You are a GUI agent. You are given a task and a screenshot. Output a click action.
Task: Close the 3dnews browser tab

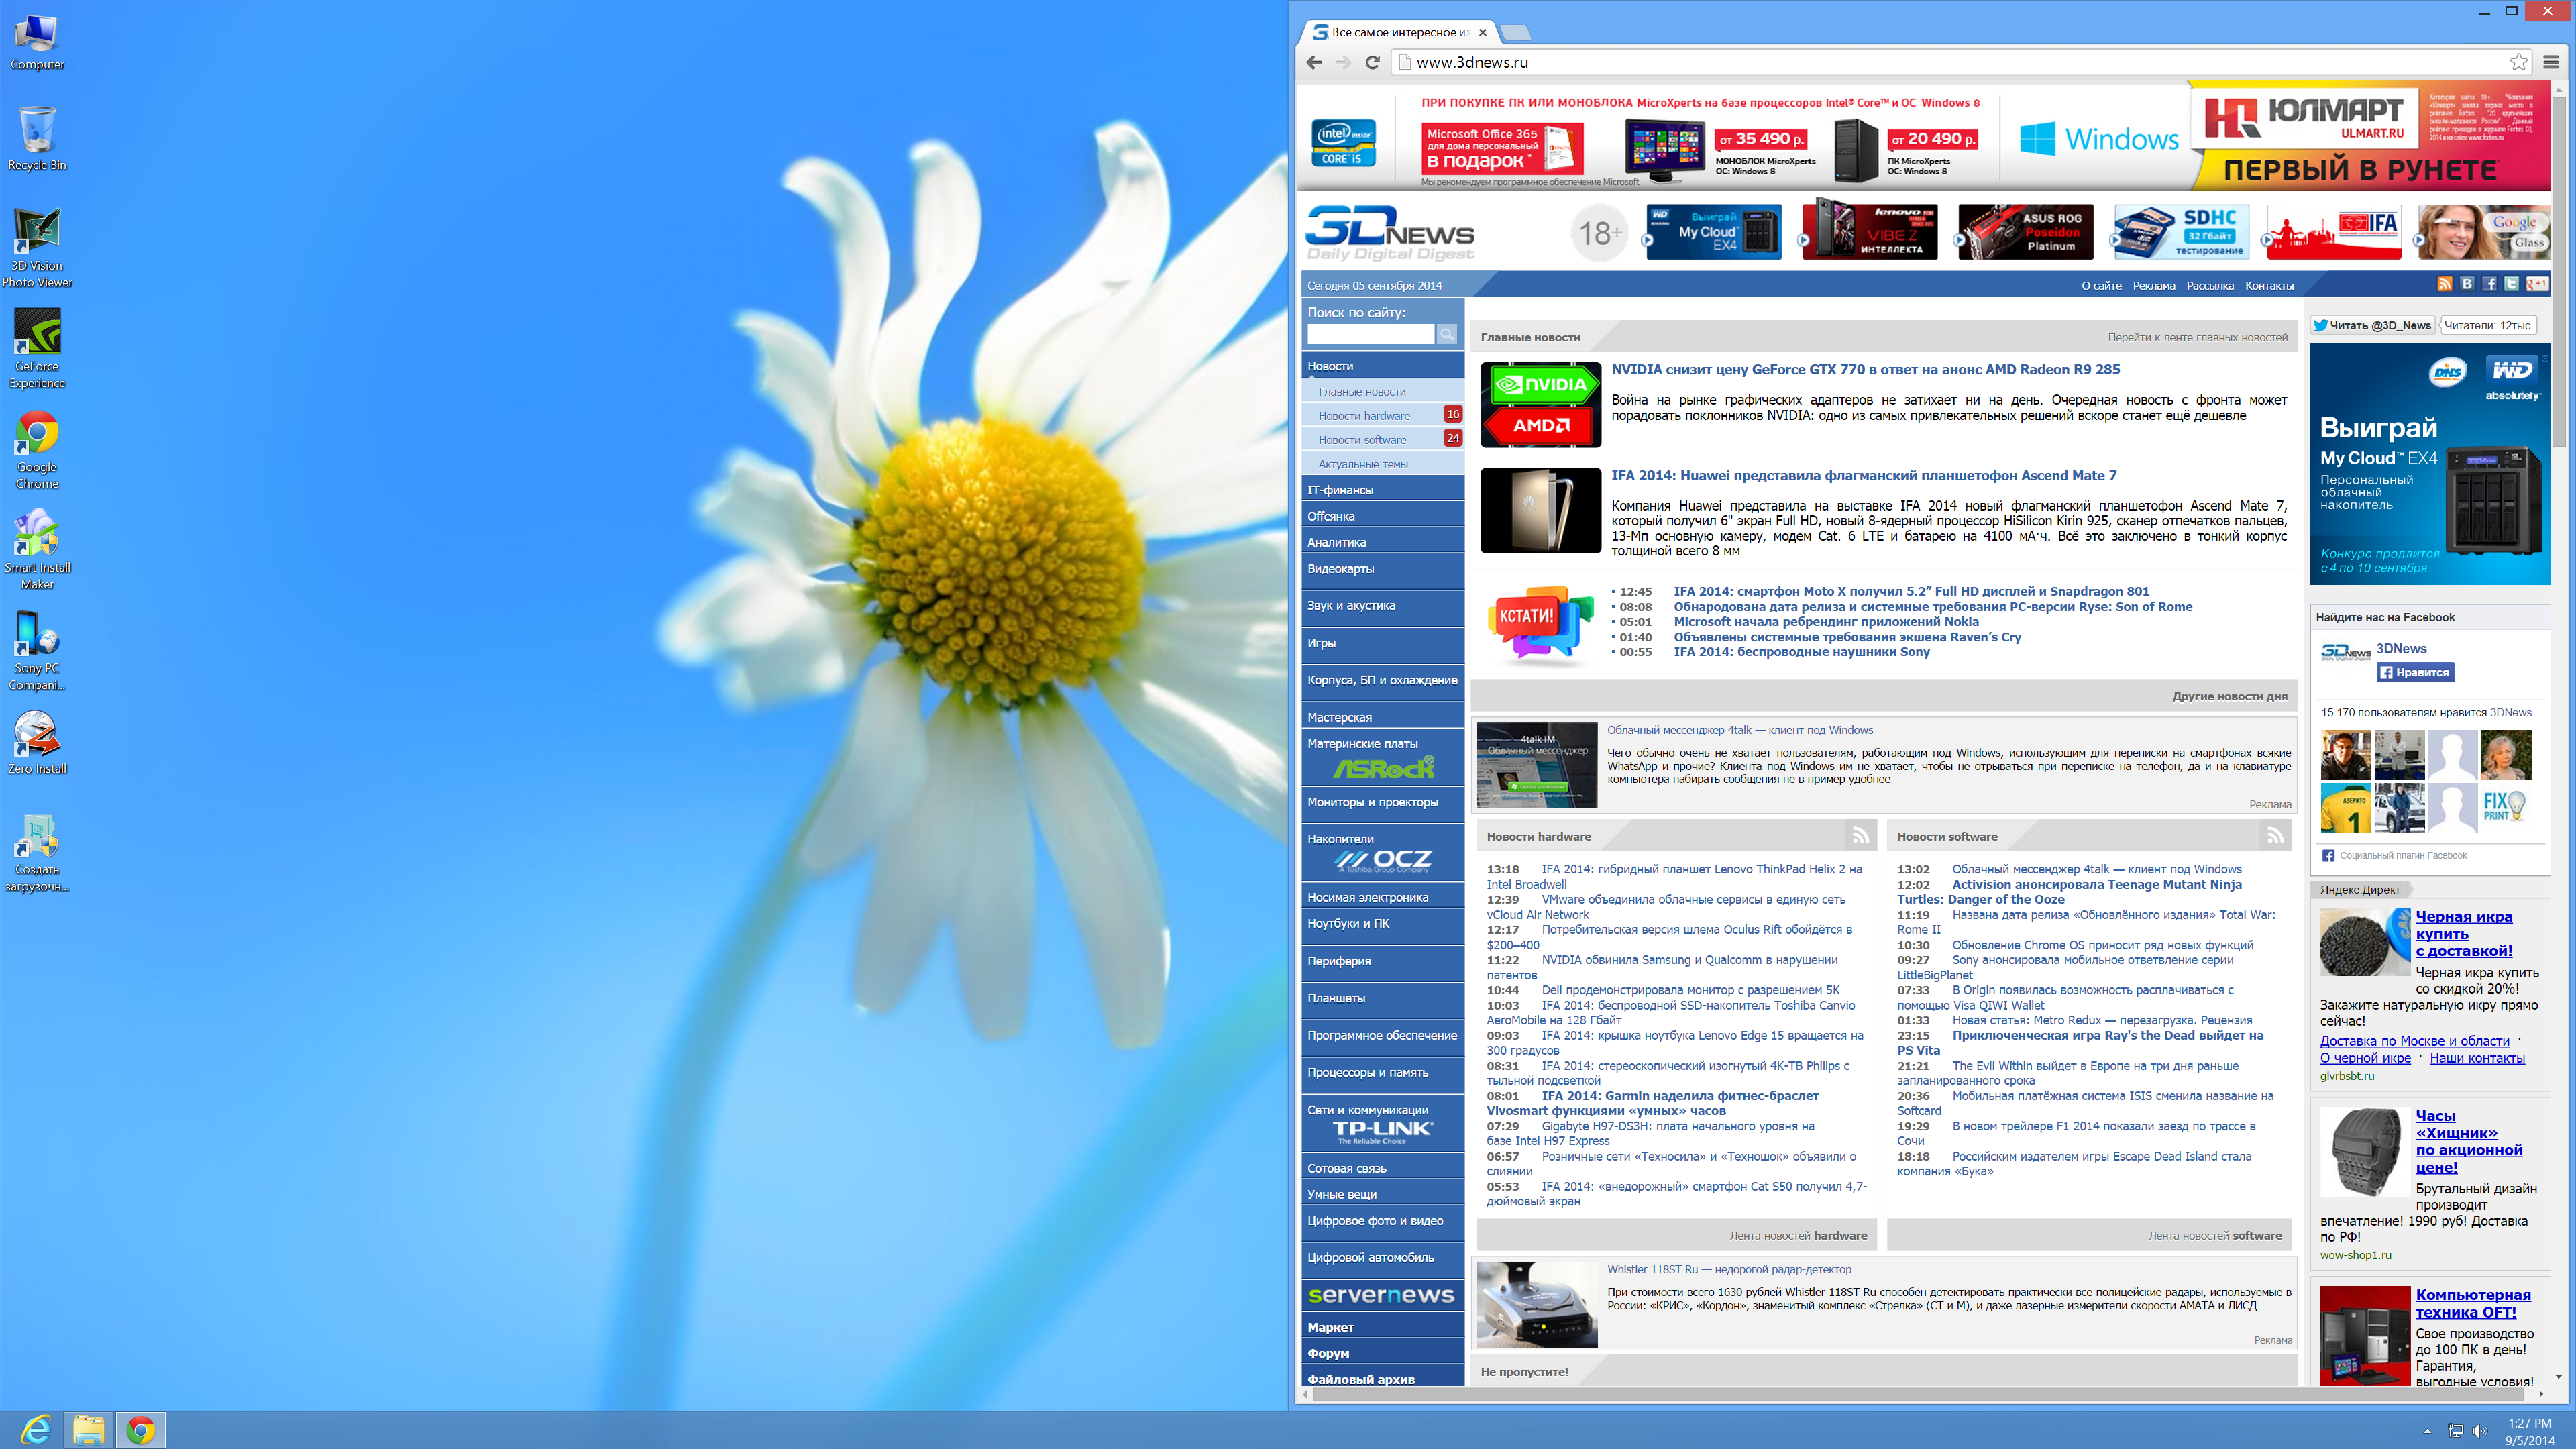pyautogui.click(x=1482, y=32)
